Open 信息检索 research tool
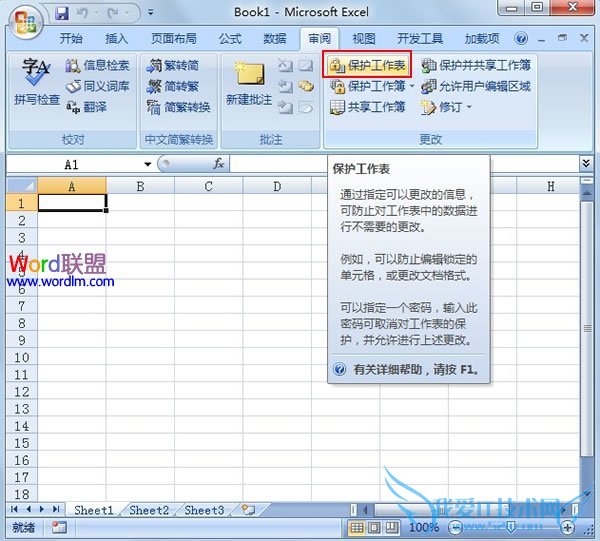Image resolution: width=600 pixels, height=541 pixels. pos(97,65)
